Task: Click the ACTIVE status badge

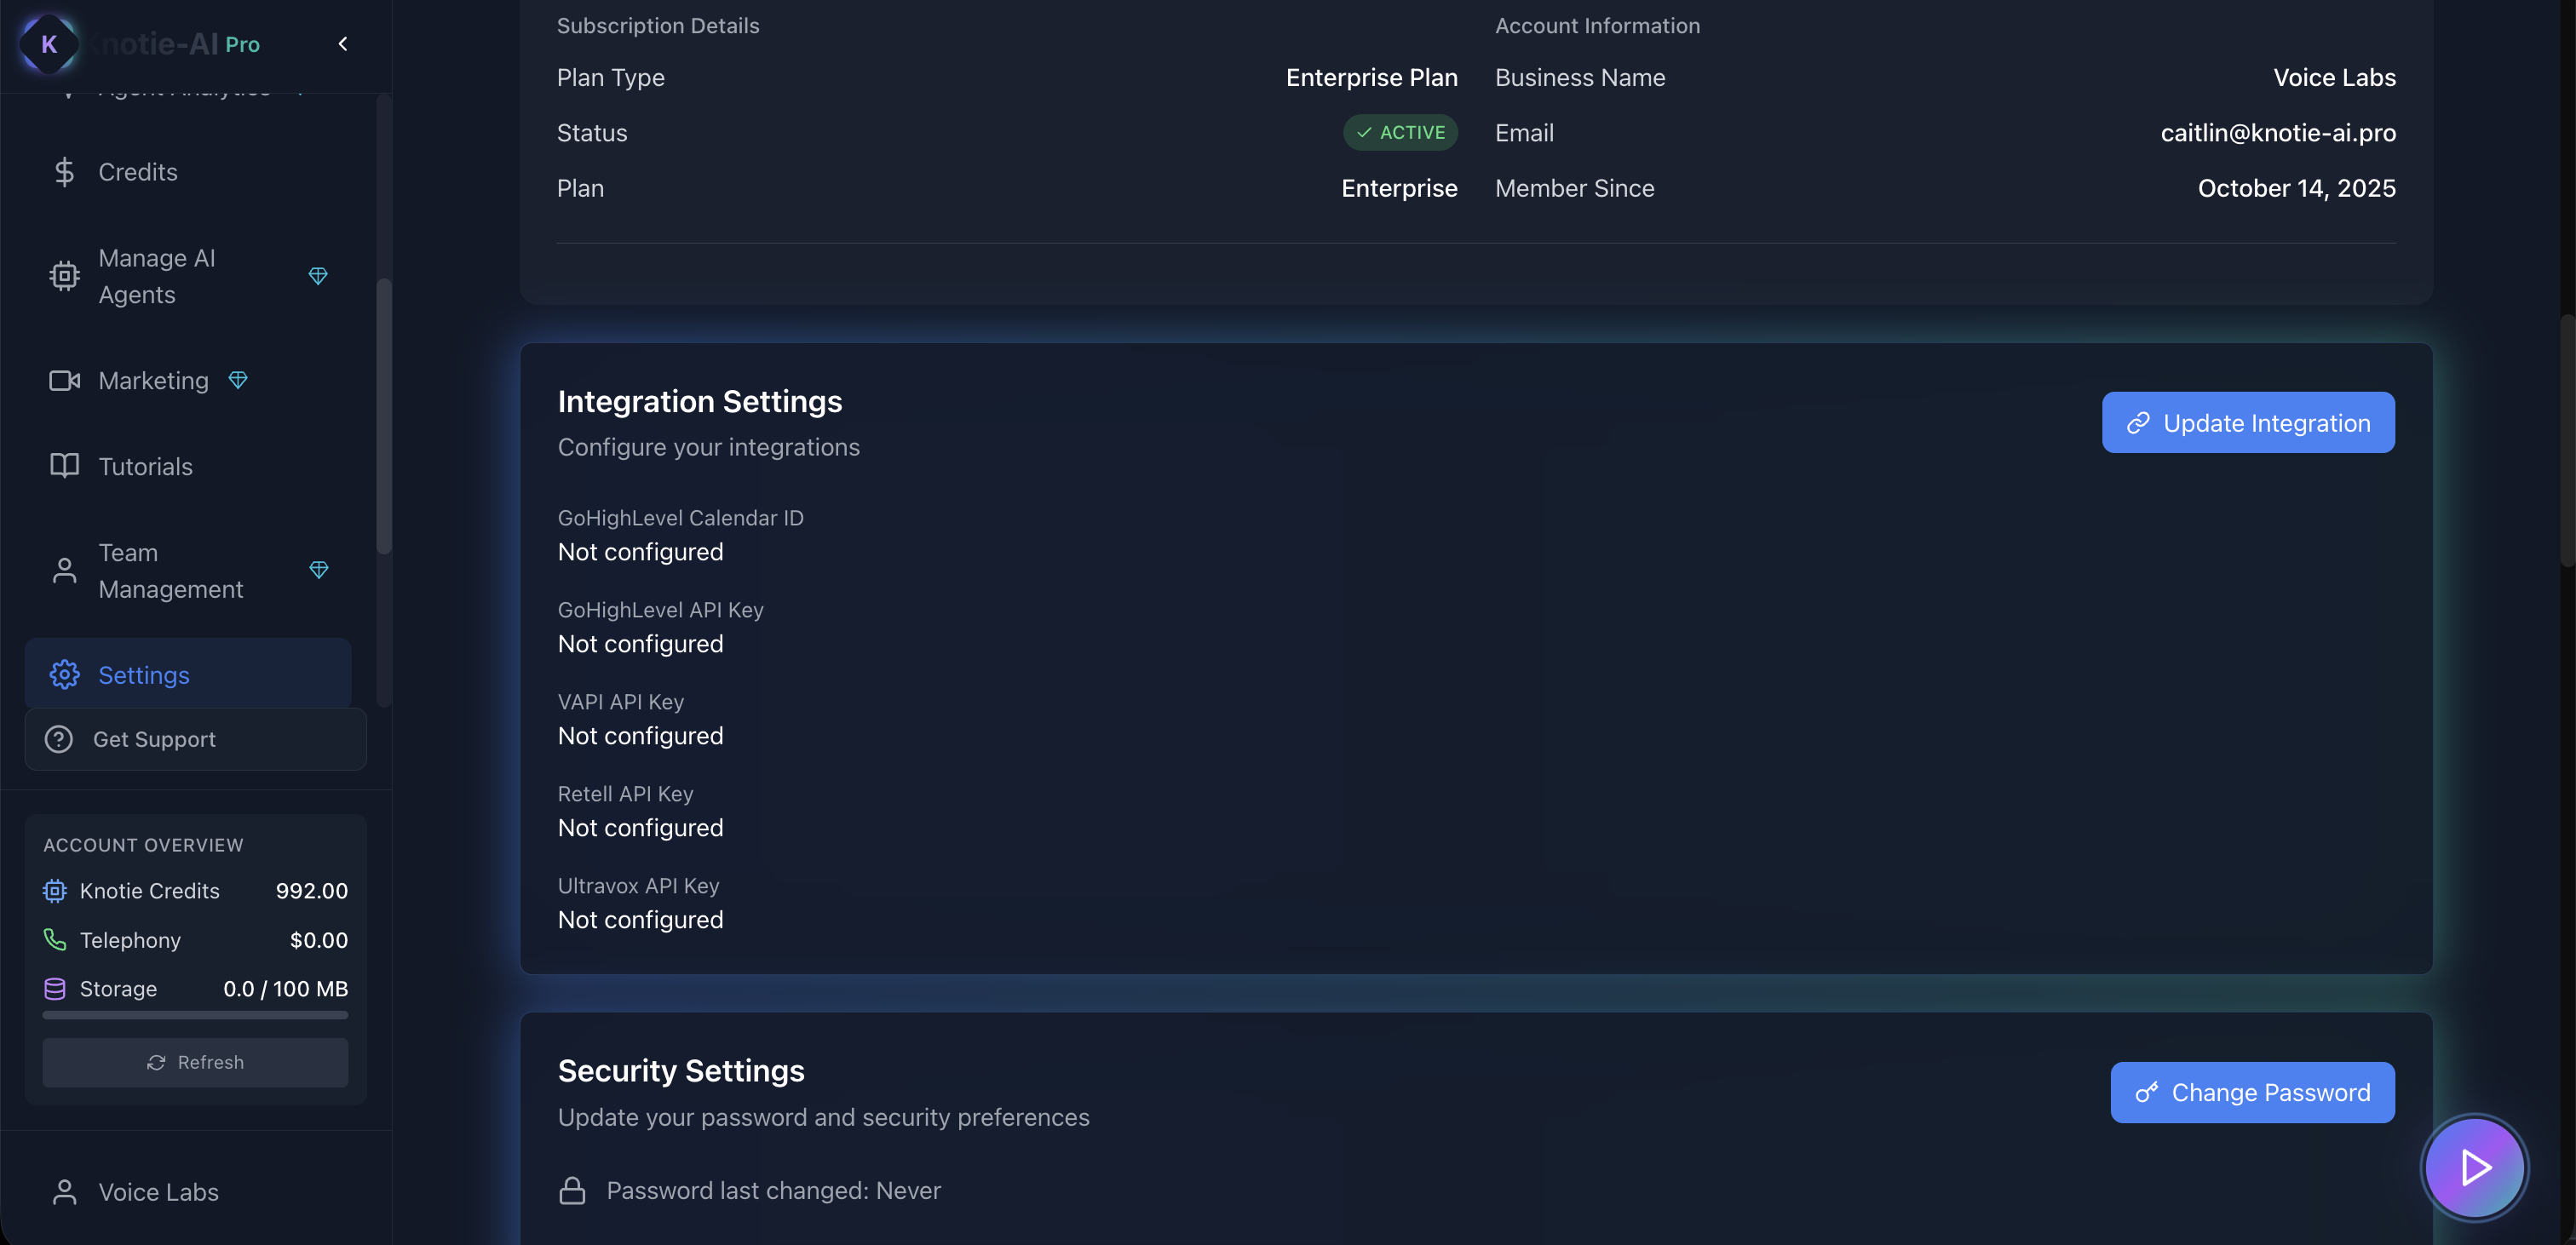Action: 1400,133
